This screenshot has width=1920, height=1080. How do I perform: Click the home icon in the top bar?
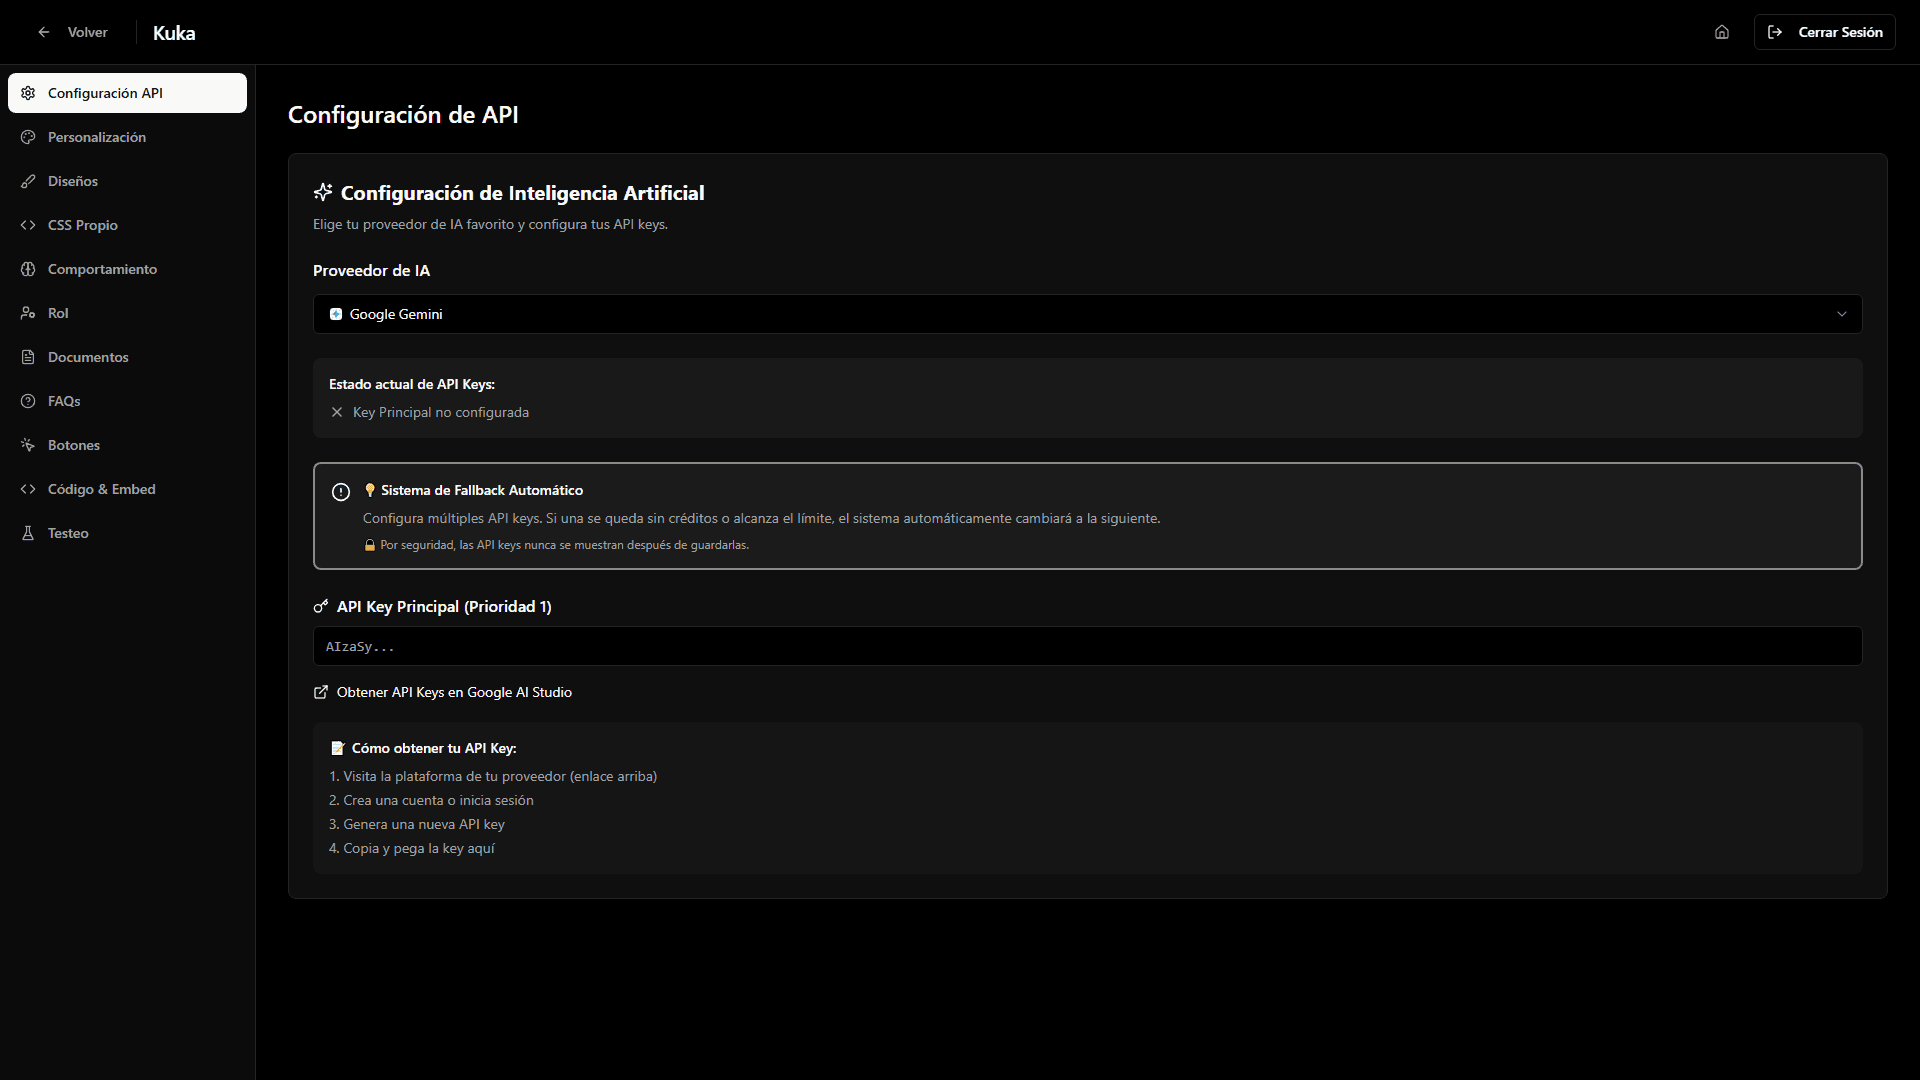pos(1721,32)
